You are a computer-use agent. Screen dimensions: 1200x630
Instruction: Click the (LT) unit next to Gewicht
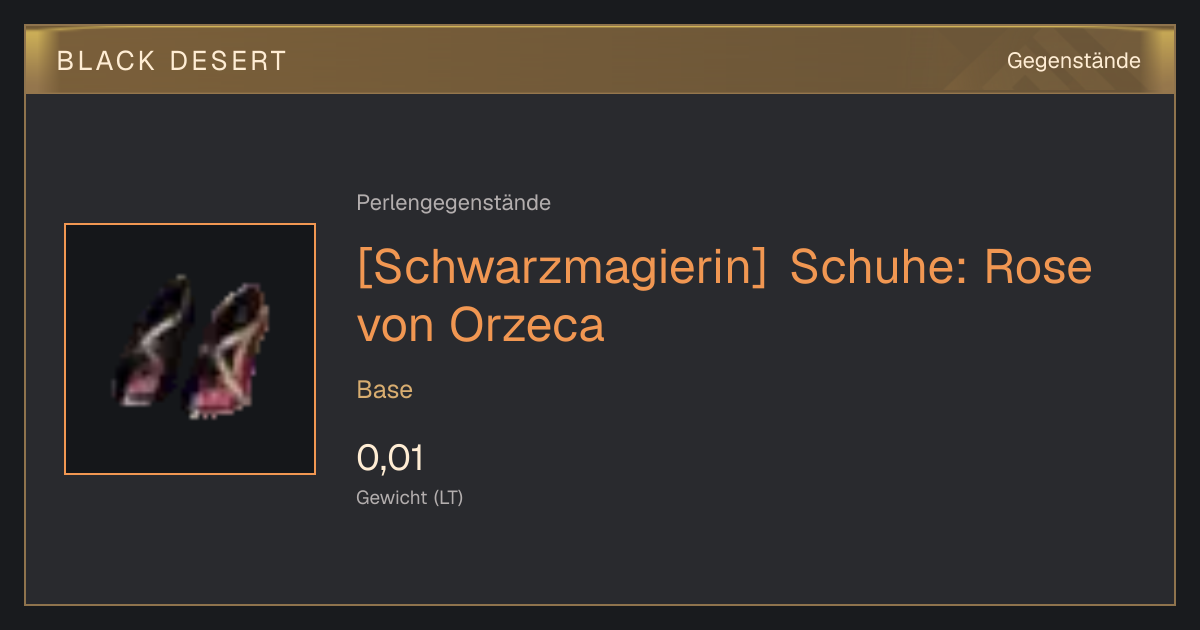(448, 497)
